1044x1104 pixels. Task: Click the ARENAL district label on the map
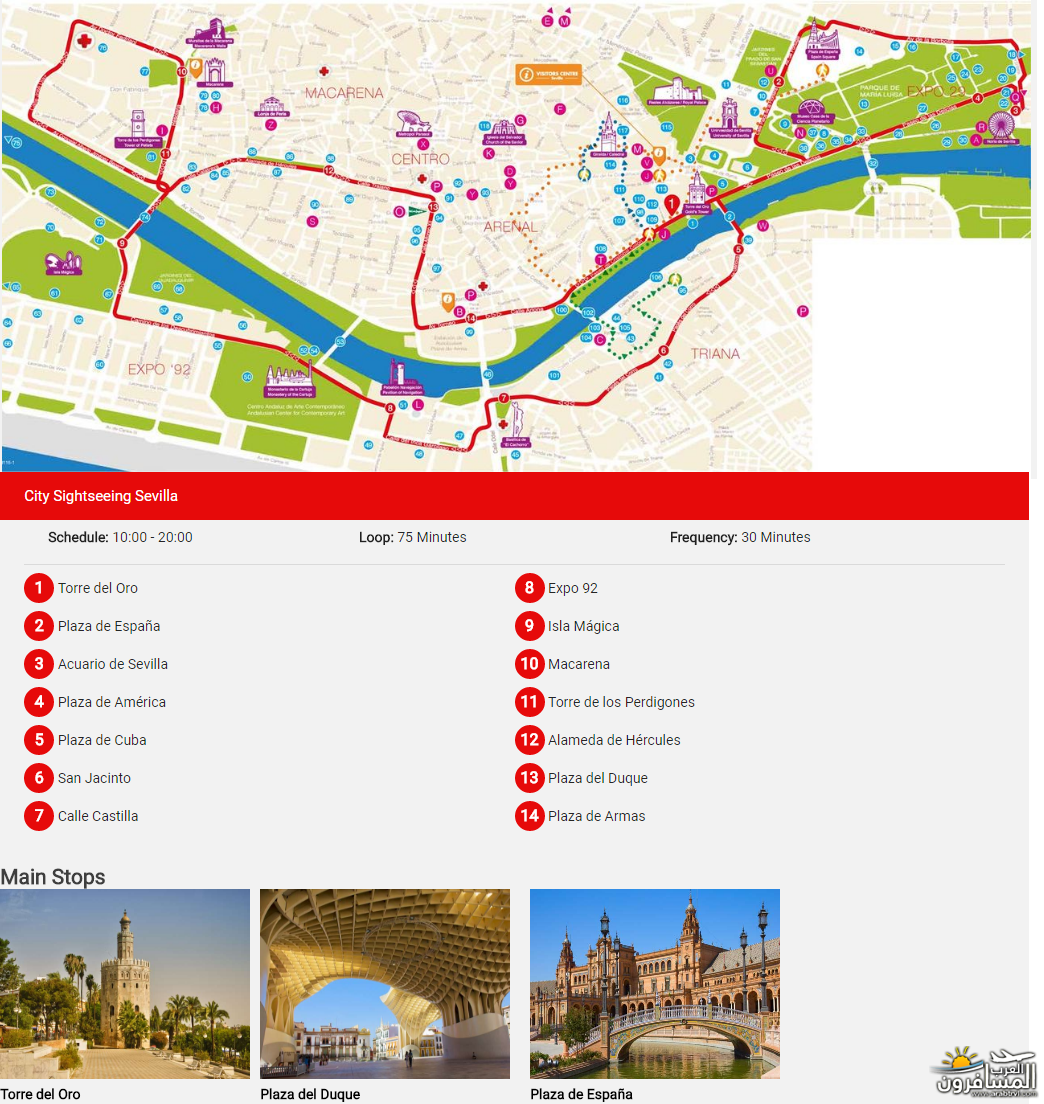(510, 227)
